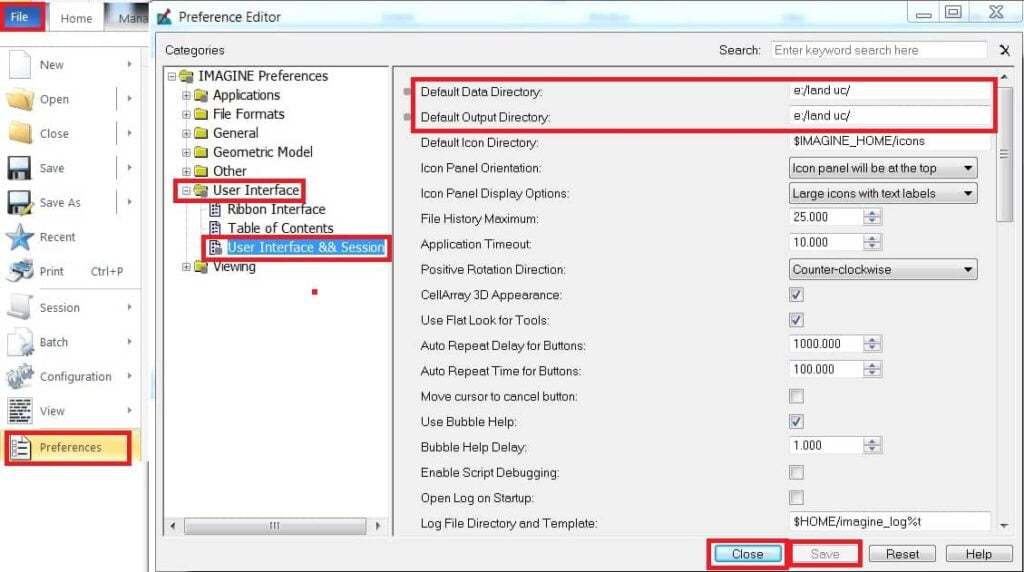Click the Save floppy disk icon
The image size is (1024, 572).
point(19,168)
